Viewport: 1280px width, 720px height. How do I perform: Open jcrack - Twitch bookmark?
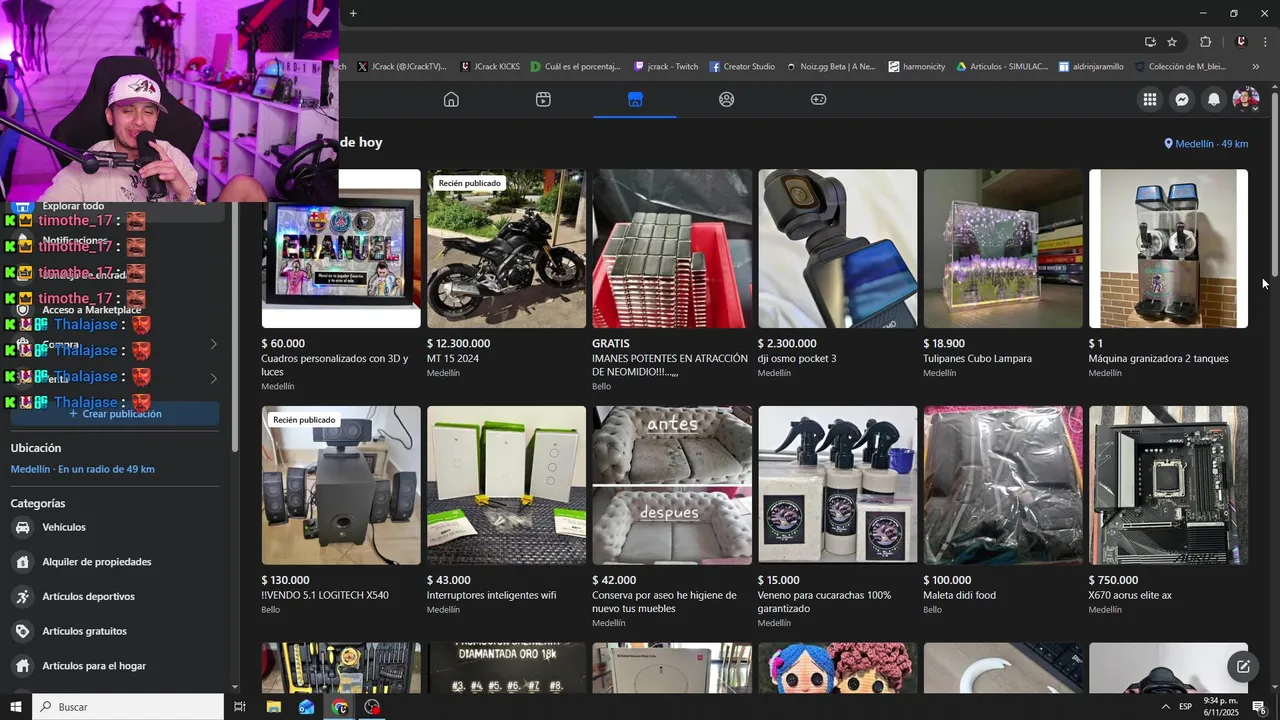[666, 67]
